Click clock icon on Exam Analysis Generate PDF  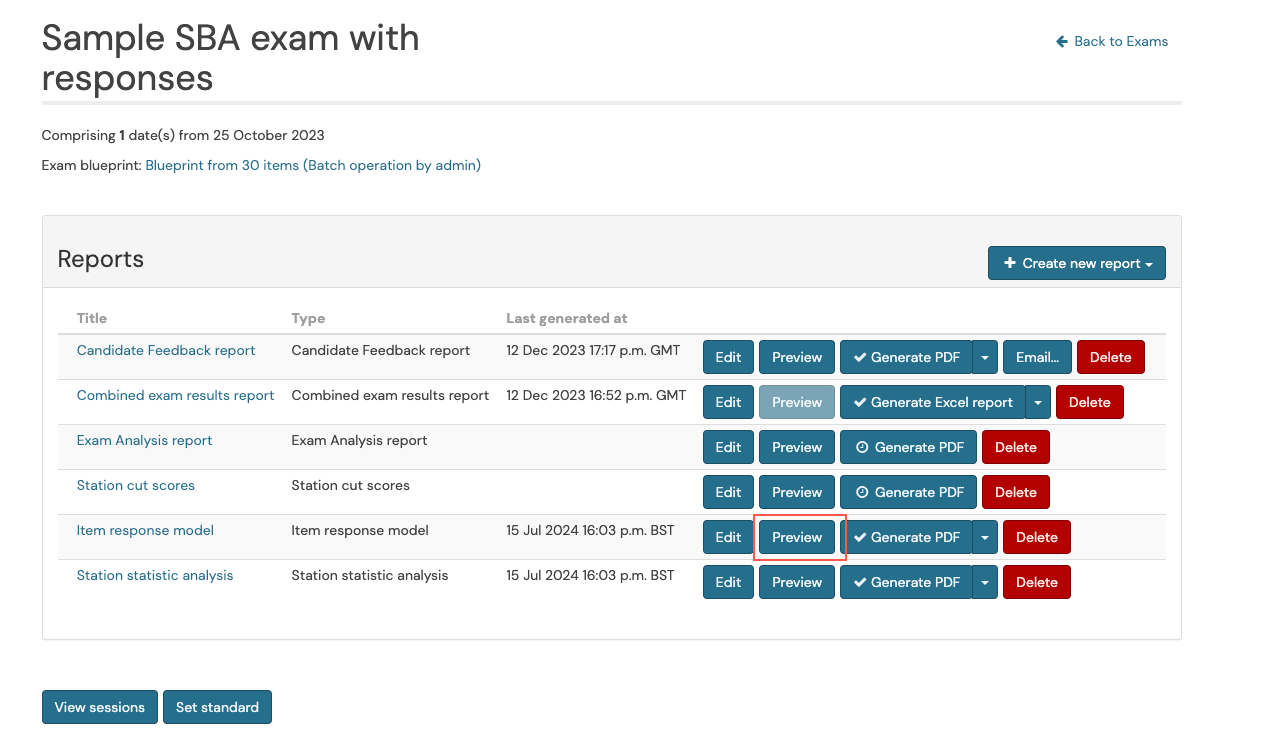(x=860, y=447)
